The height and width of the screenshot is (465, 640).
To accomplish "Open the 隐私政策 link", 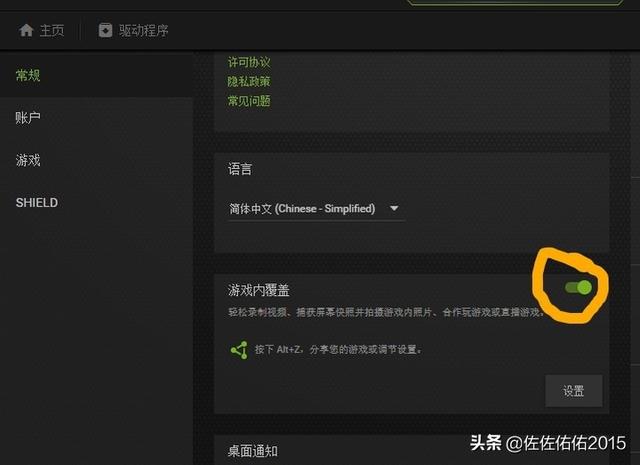I will tap(249, 81).
